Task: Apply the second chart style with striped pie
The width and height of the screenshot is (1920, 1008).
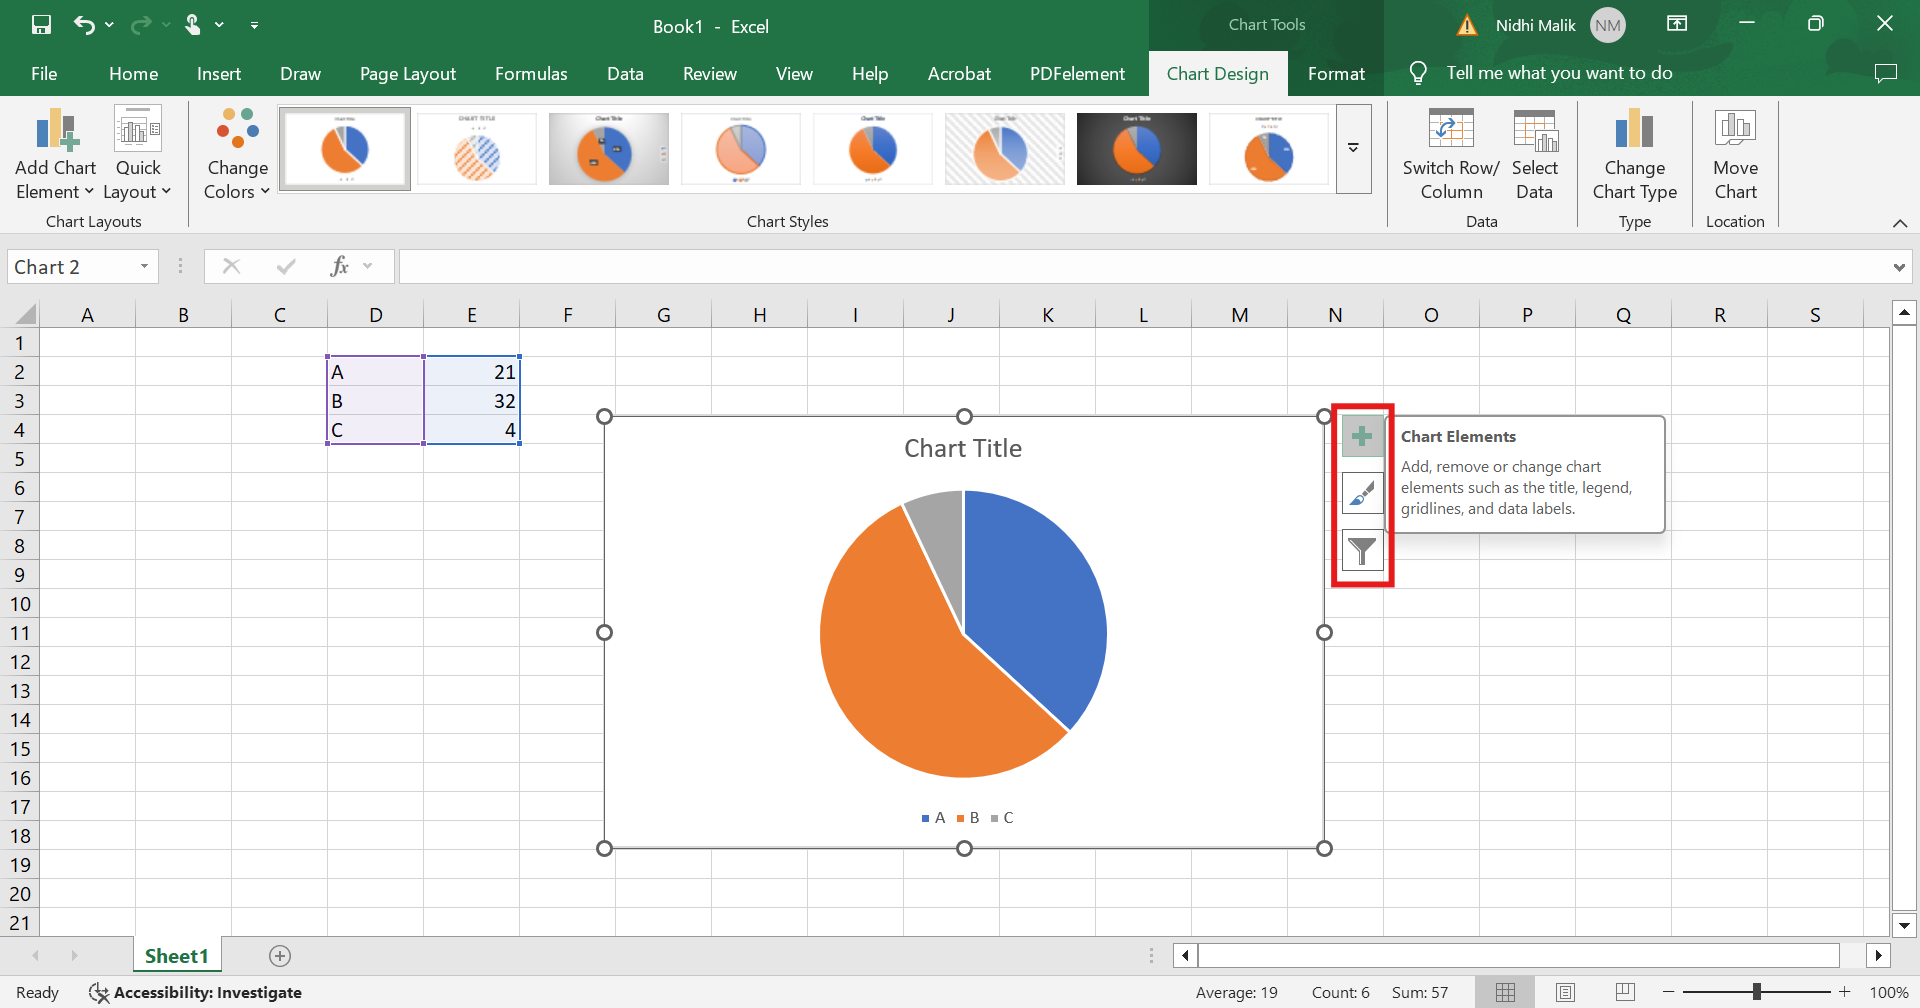Action: tap(477, 149)
